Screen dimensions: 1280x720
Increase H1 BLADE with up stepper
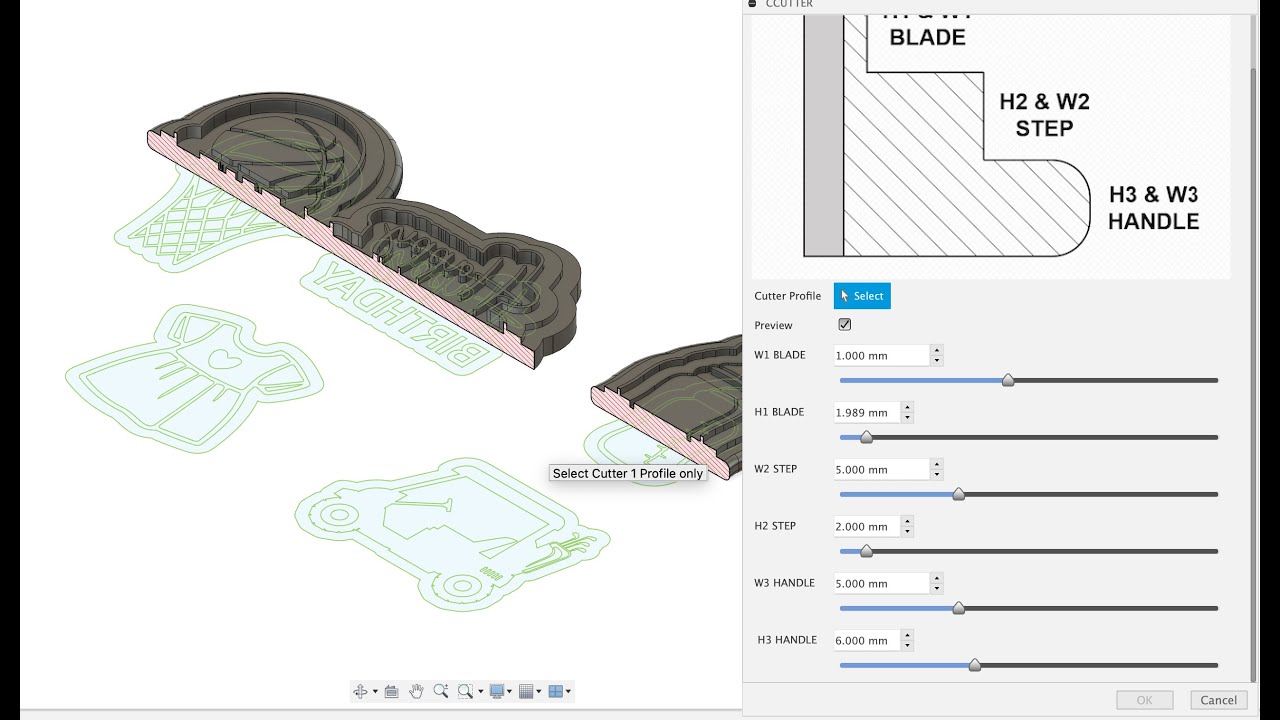coord(906,407)
